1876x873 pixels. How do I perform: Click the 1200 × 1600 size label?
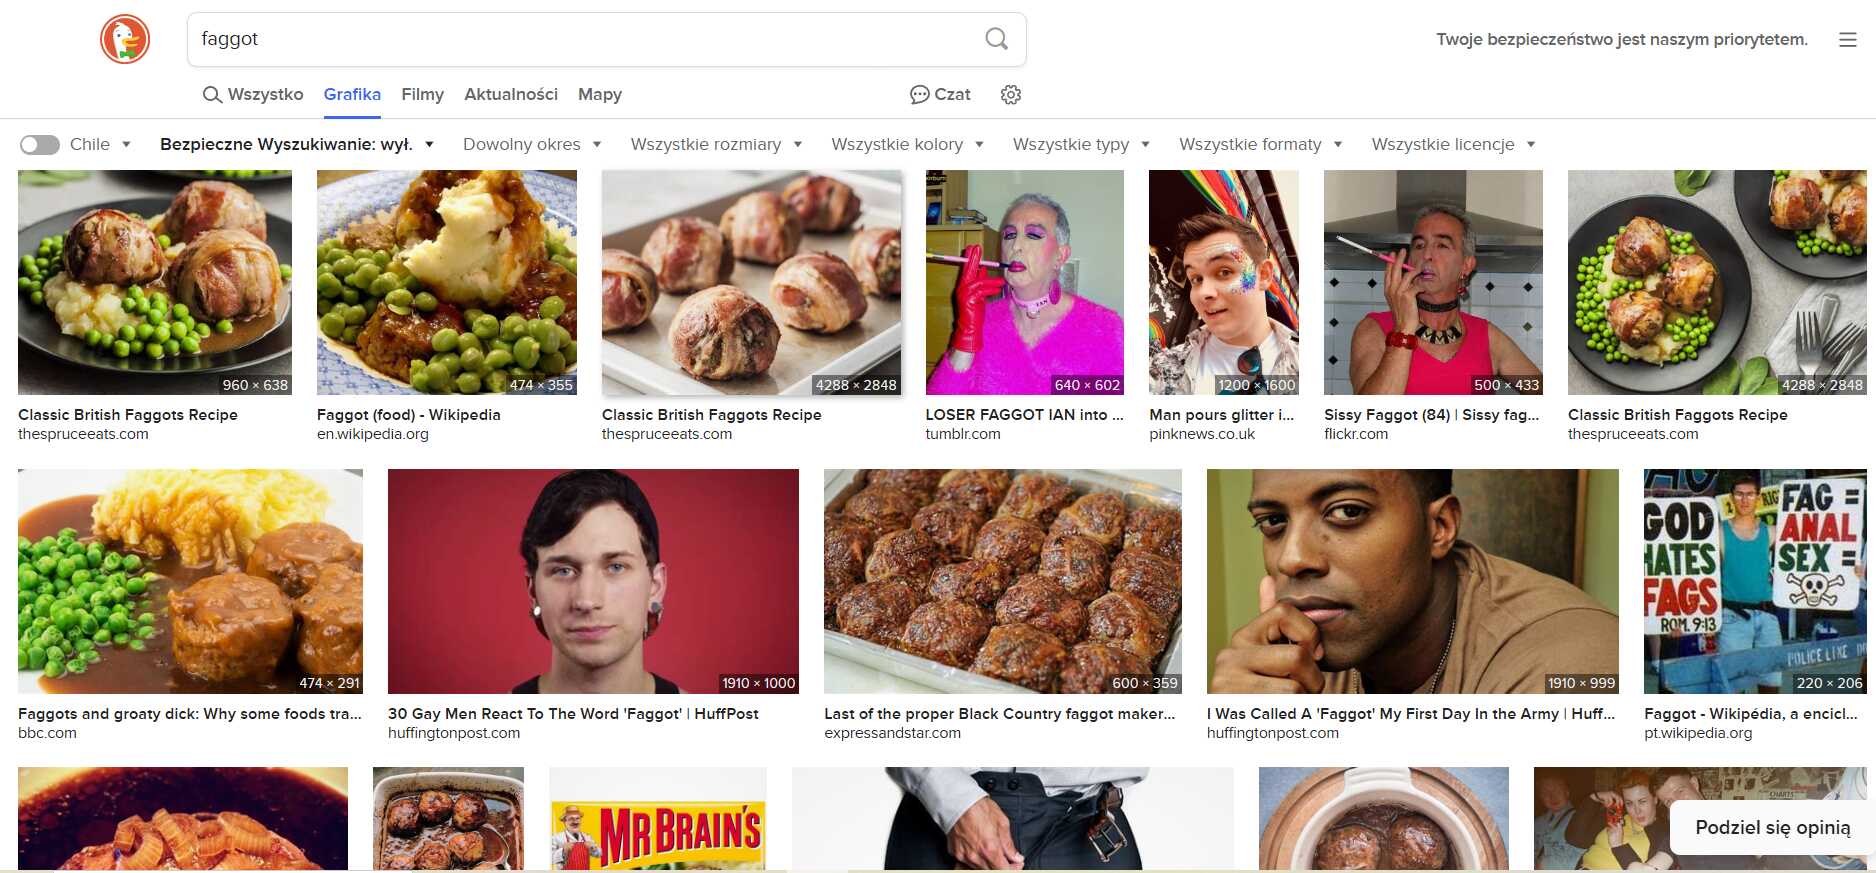1257,385
